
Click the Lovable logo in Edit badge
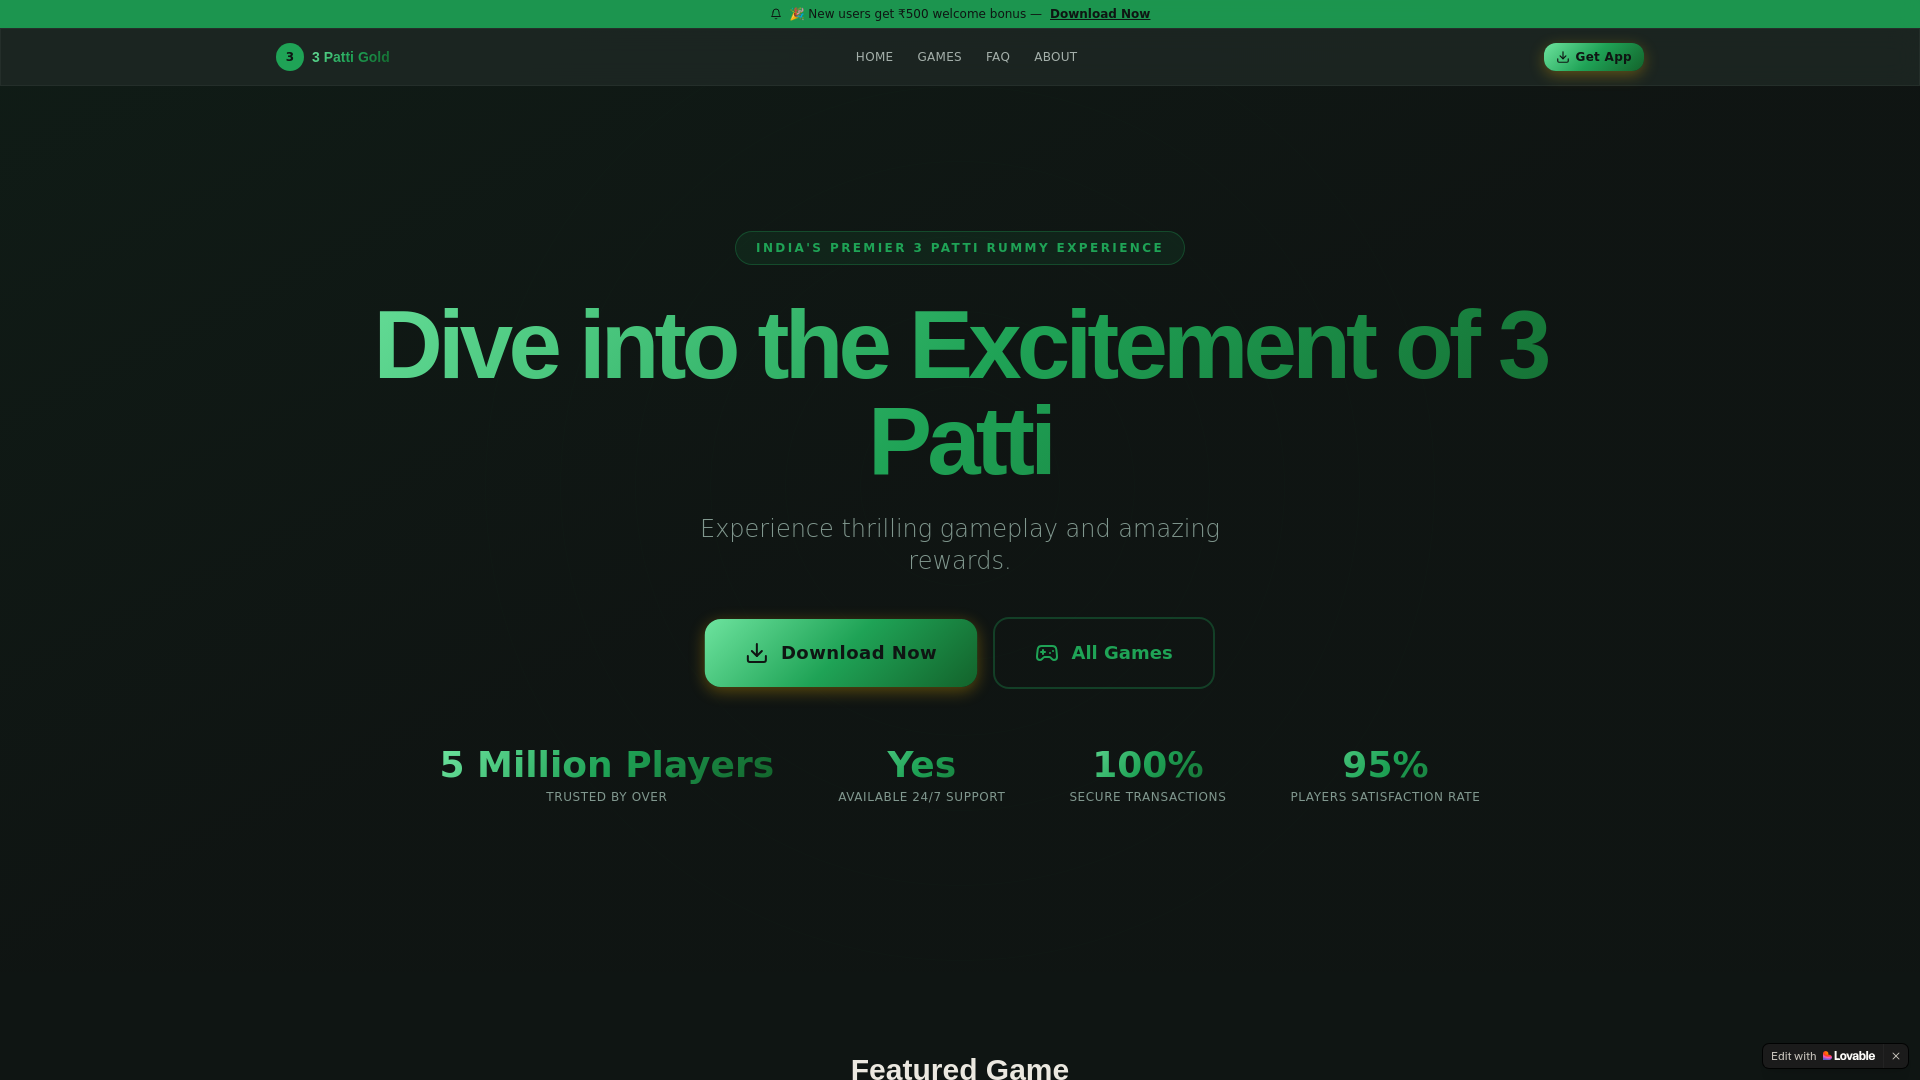1849,1056
